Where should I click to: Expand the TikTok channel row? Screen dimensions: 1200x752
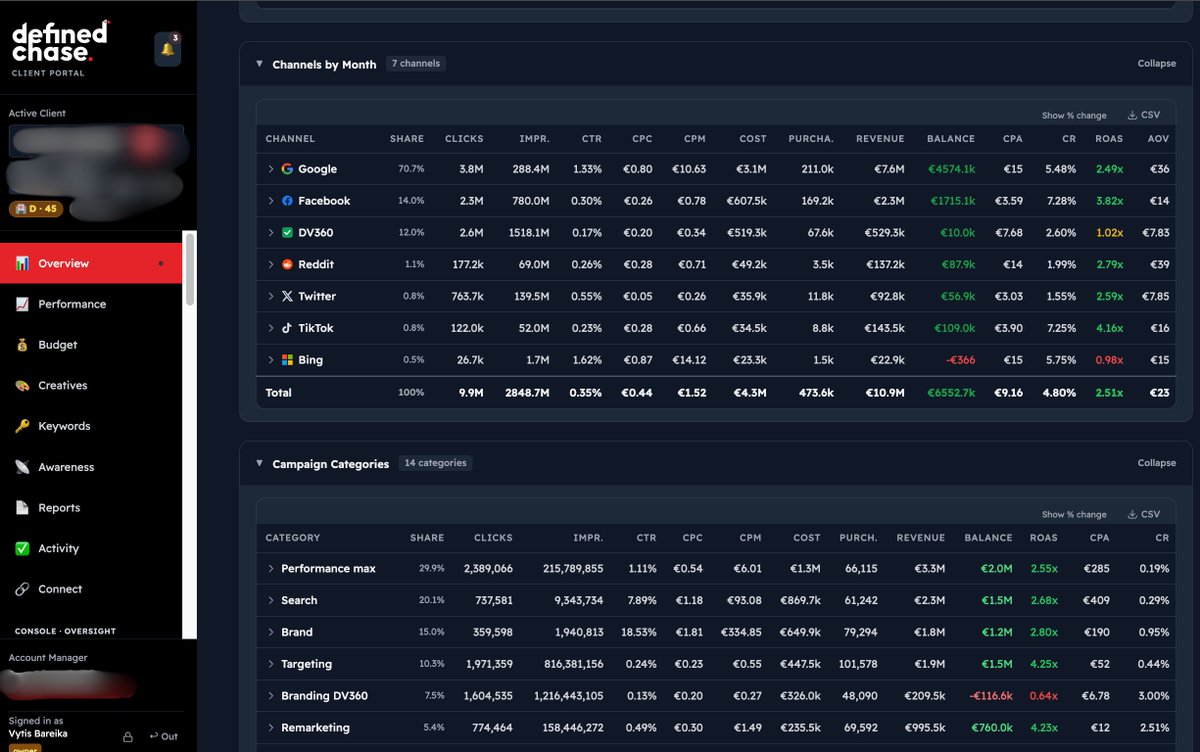270,328
